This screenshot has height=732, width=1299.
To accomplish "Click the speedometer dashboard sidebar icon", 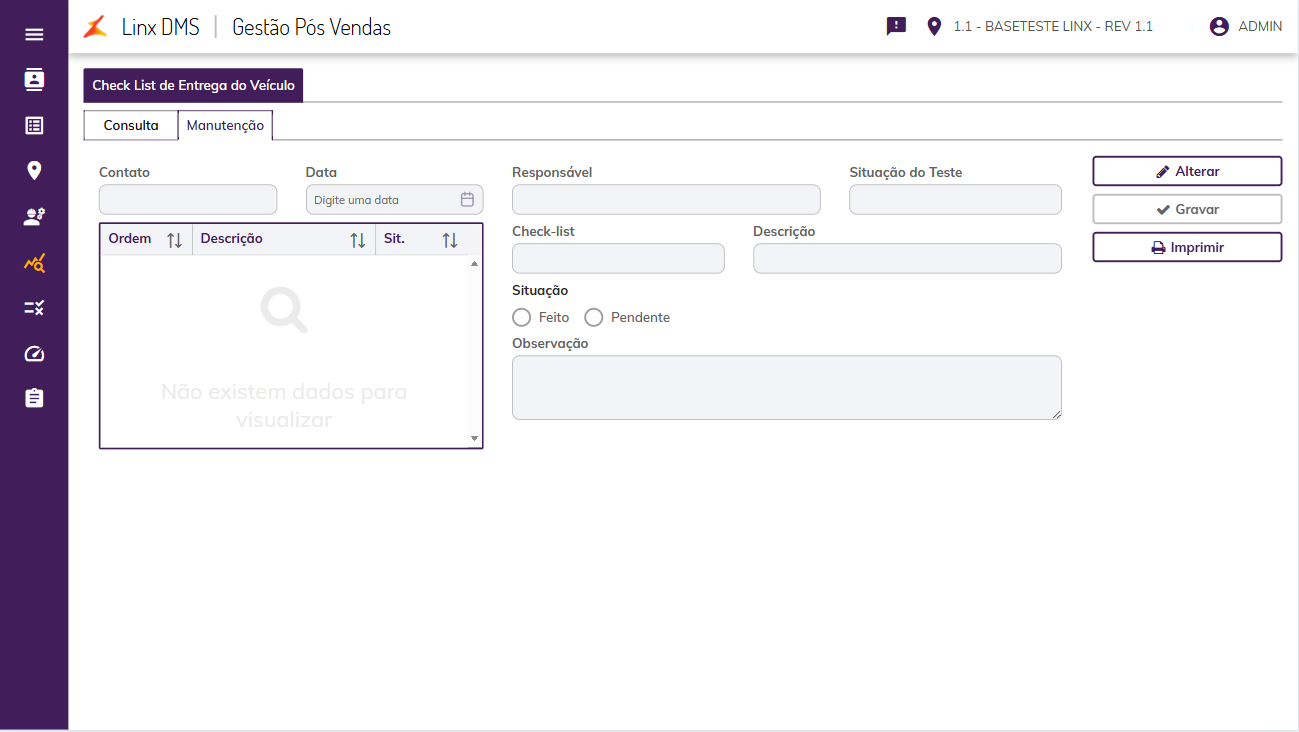I will (x=34, y=354).
